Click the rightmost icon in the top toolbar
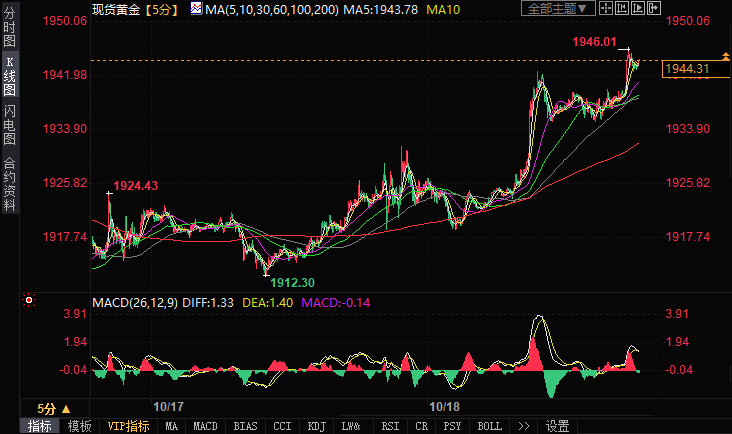This screenshot has height=434, width=732. click(x=655, y=9)
